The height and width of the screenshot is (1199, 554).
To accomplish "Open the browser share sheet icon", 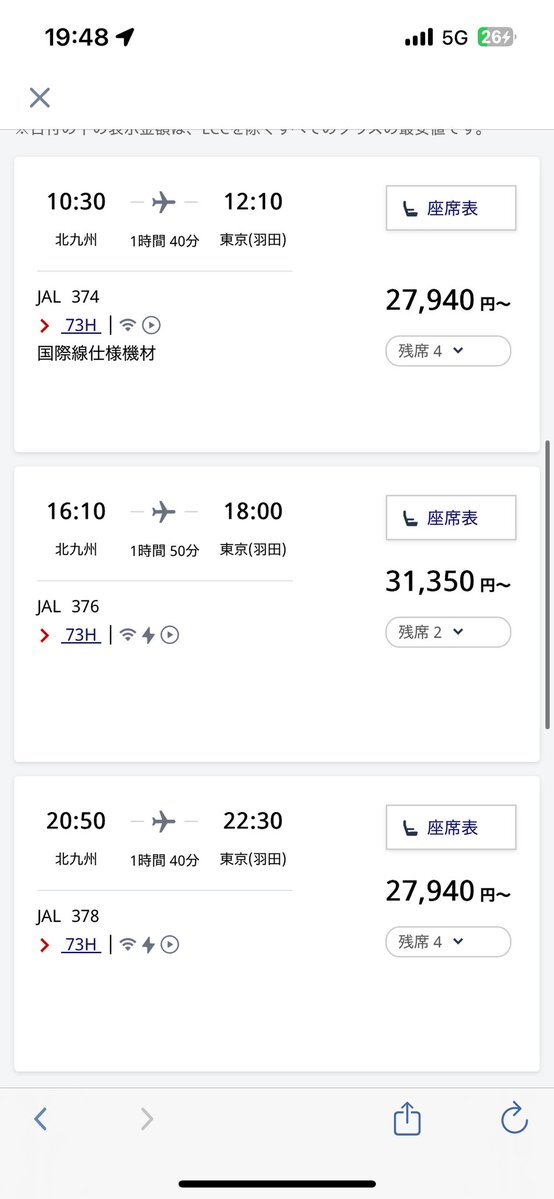I will 407,1118.
